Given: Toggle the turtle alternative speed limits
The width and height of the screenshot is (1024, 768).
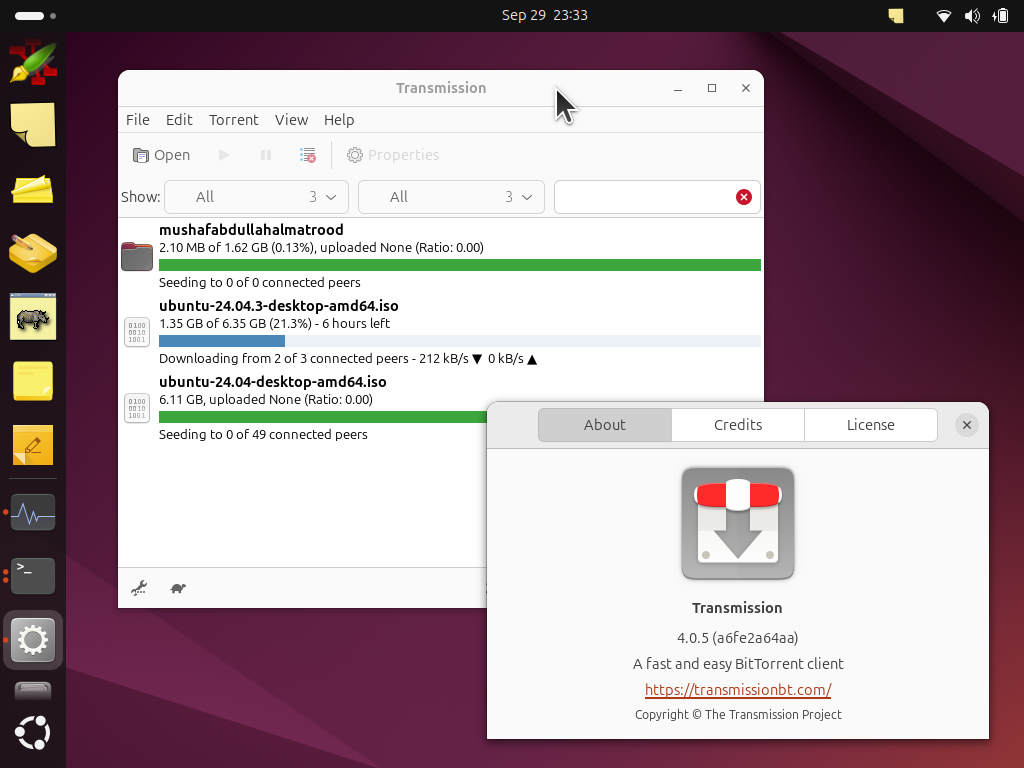Looking at the screenshot, I should (x=178, y=588).
